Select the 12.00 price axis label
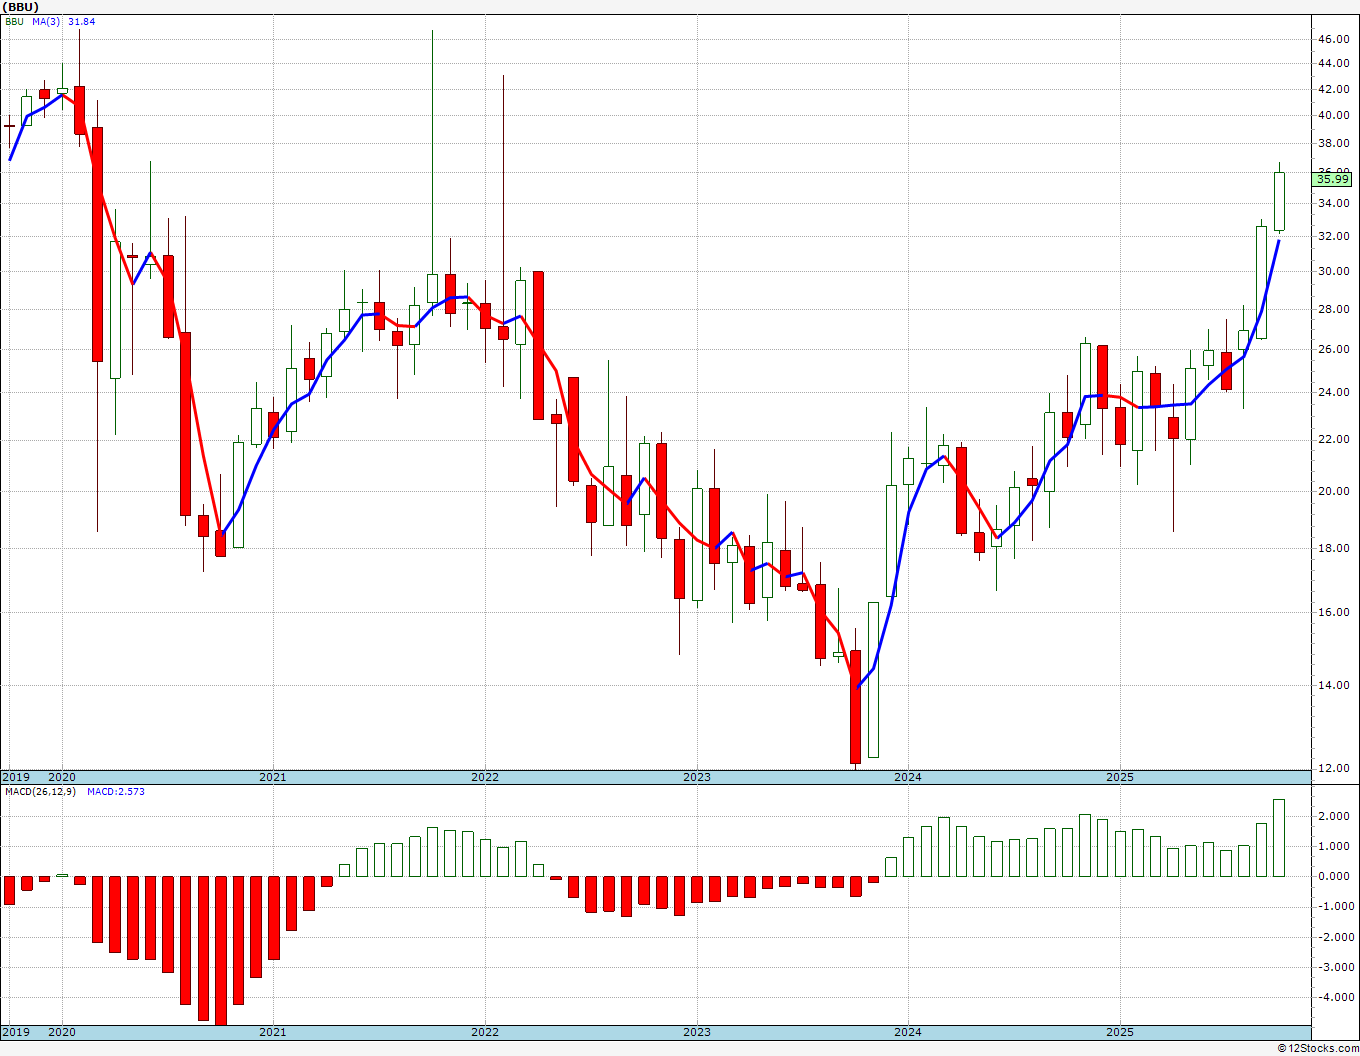This screenshot has height=1056, width=1360. [x=1333, y=769]
